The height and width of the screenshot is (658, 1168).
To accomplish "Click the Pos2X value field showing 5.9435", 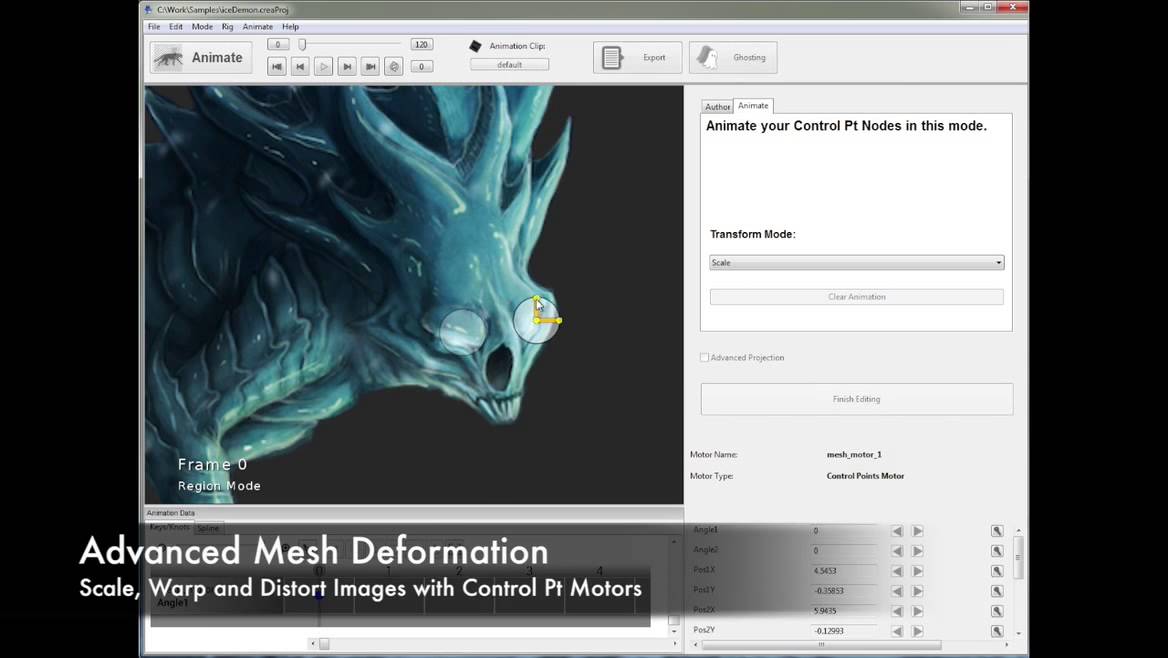I will coord(844,611).
